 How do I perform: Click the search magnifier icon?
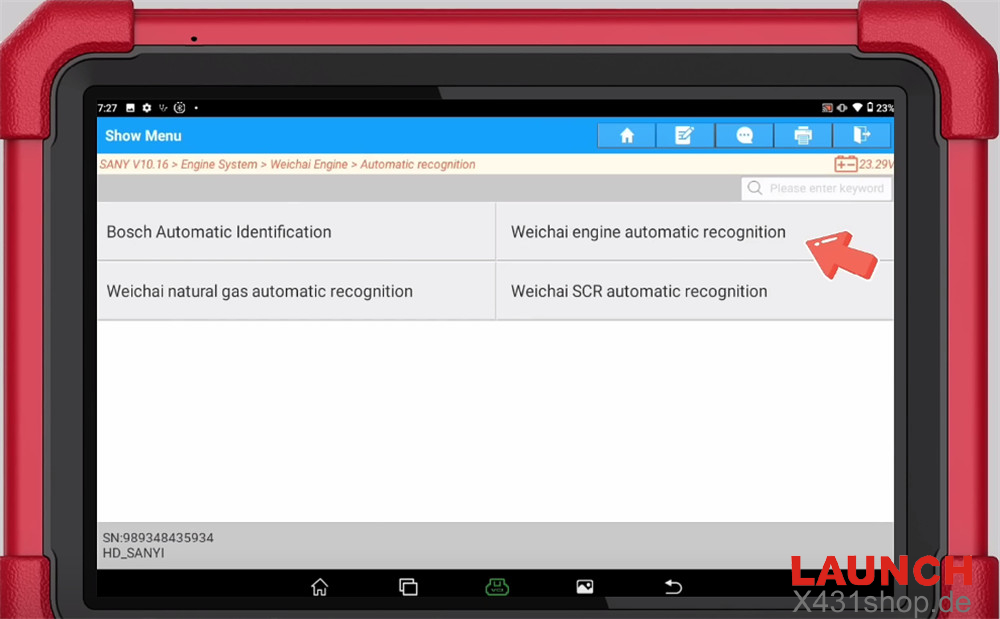coord(755,188)
